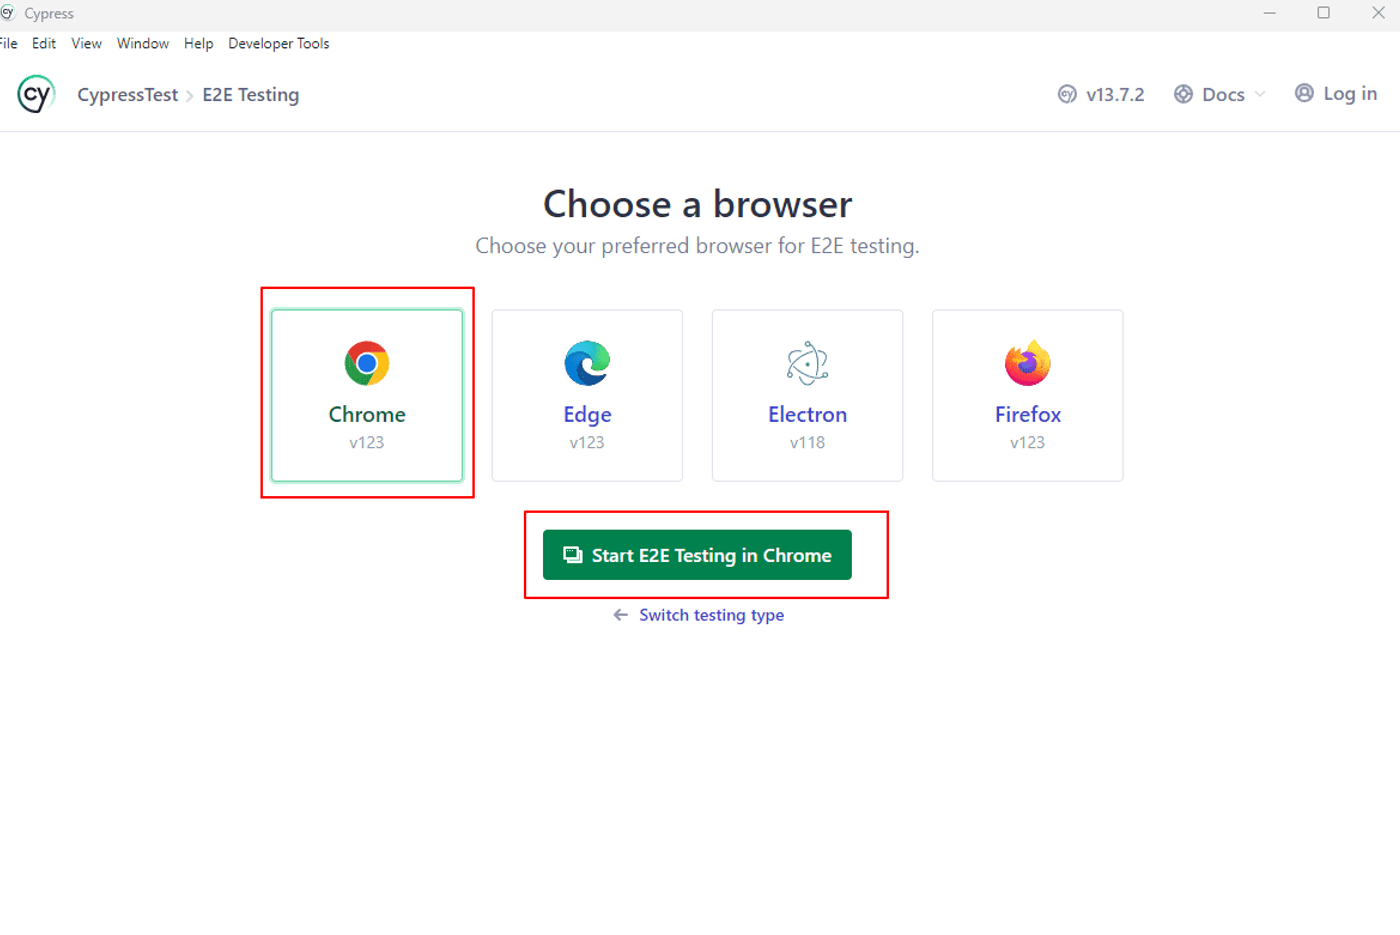Screen dimensions: 1400x935
Task: Click the Cypress version icon beside v13.7.2
Action: tap(1067, 94)
